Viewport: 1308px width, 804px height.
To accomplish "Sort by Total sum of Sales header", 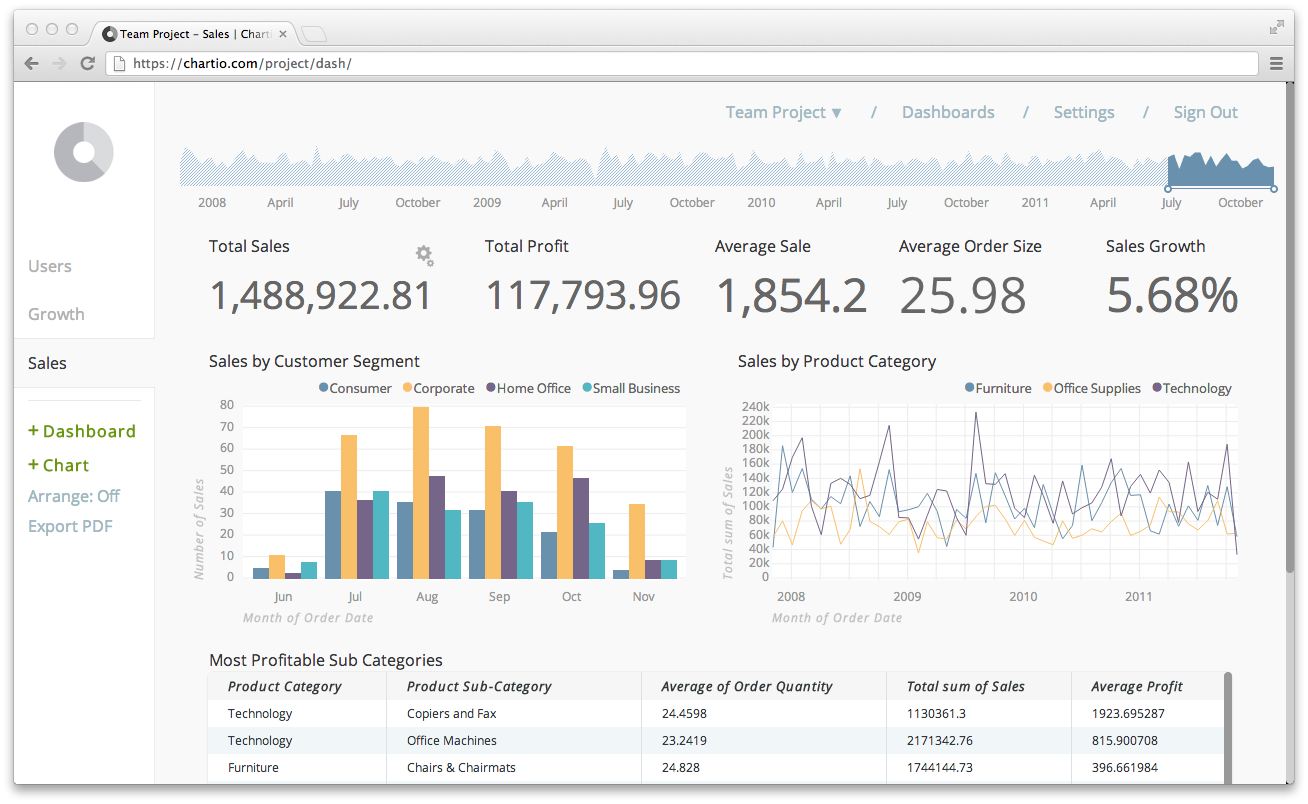I will [x=966, y=686].
